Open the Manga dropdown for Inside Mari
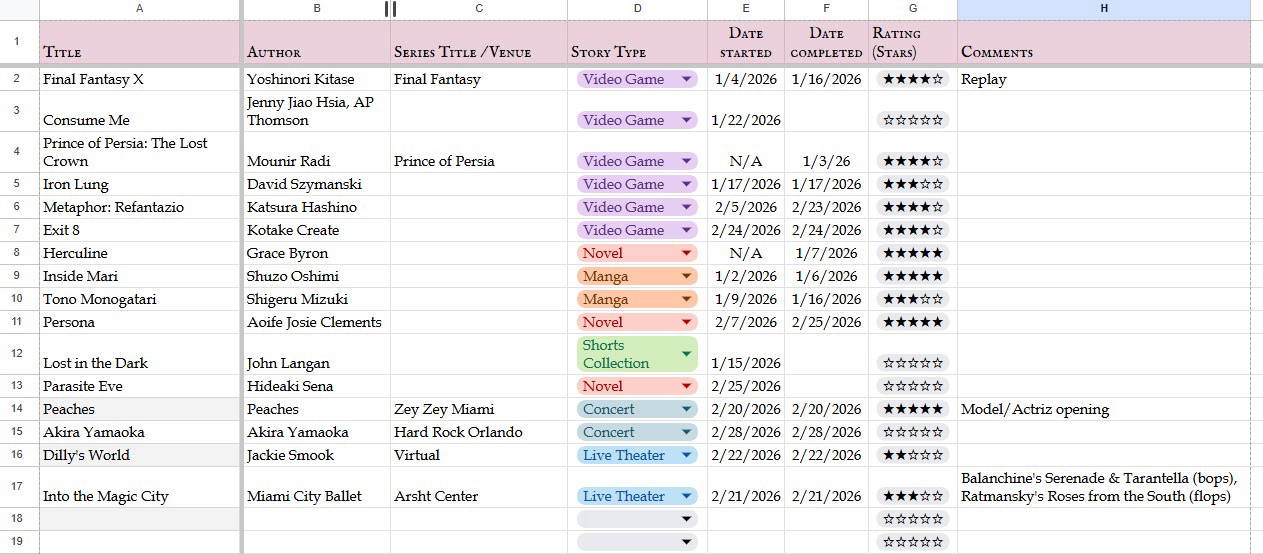The height and width of the screenshot is (554, 1263). (686, 276)
